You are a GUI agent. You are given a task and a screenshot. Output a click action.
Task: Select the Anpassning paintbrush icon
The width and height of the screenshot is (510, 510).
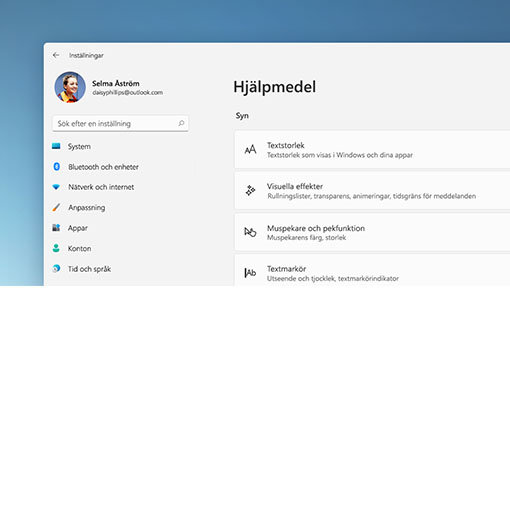click(56, 207)
